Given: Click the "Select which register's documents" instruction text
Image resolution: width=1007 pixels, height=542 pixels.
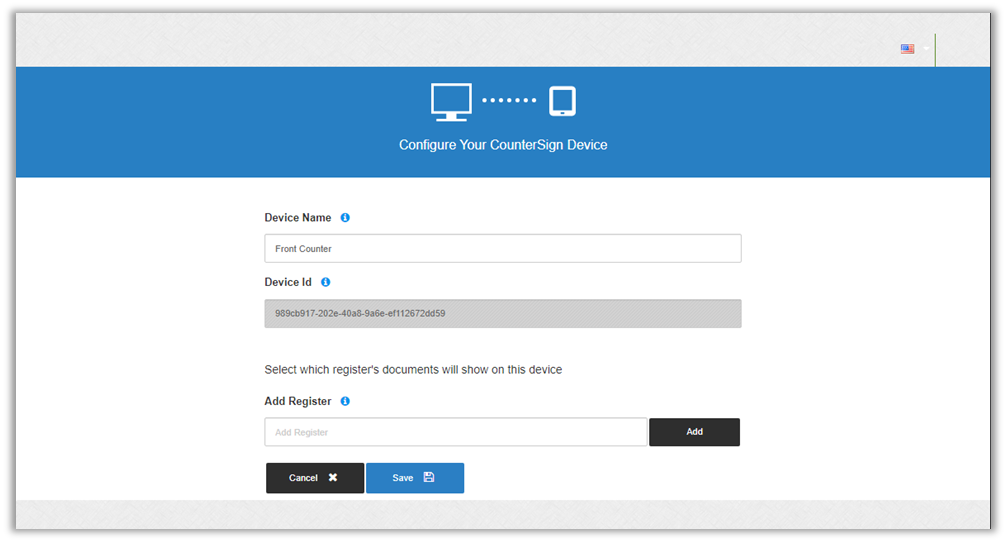Looking at the screenshot, I should 413,369.
